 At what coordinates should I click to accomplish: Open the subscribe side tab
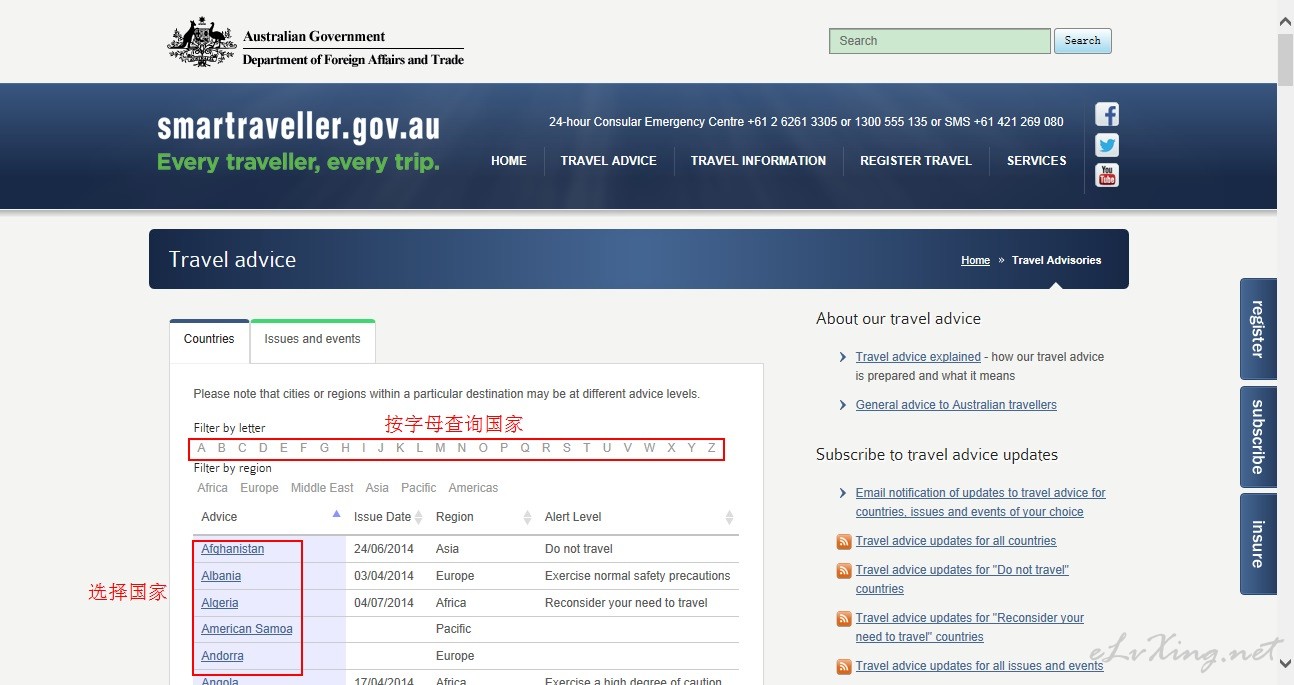1258,437
